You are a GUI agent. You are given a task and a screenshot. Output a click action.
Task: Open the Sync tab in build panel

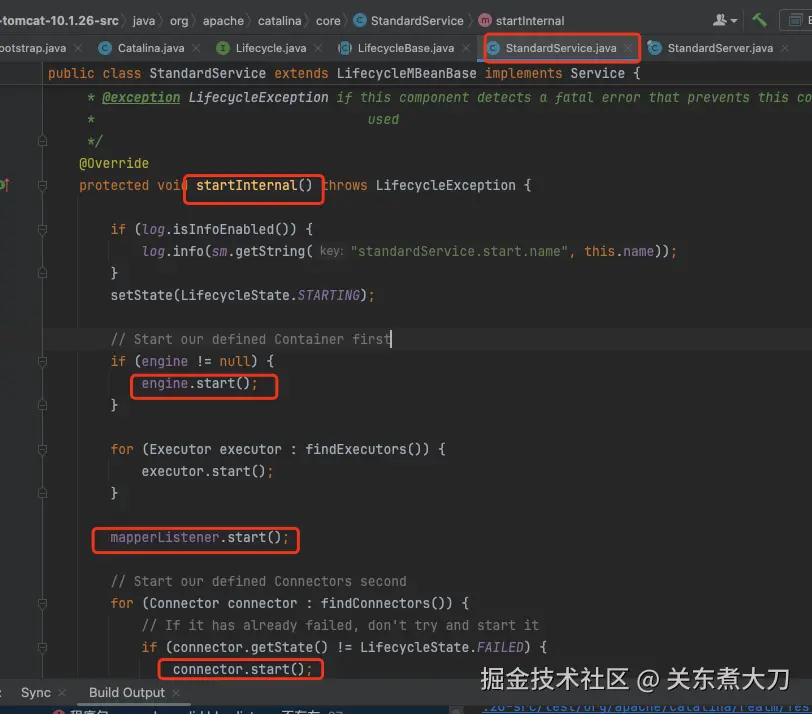pyautogui.click(x=36, y=692)
